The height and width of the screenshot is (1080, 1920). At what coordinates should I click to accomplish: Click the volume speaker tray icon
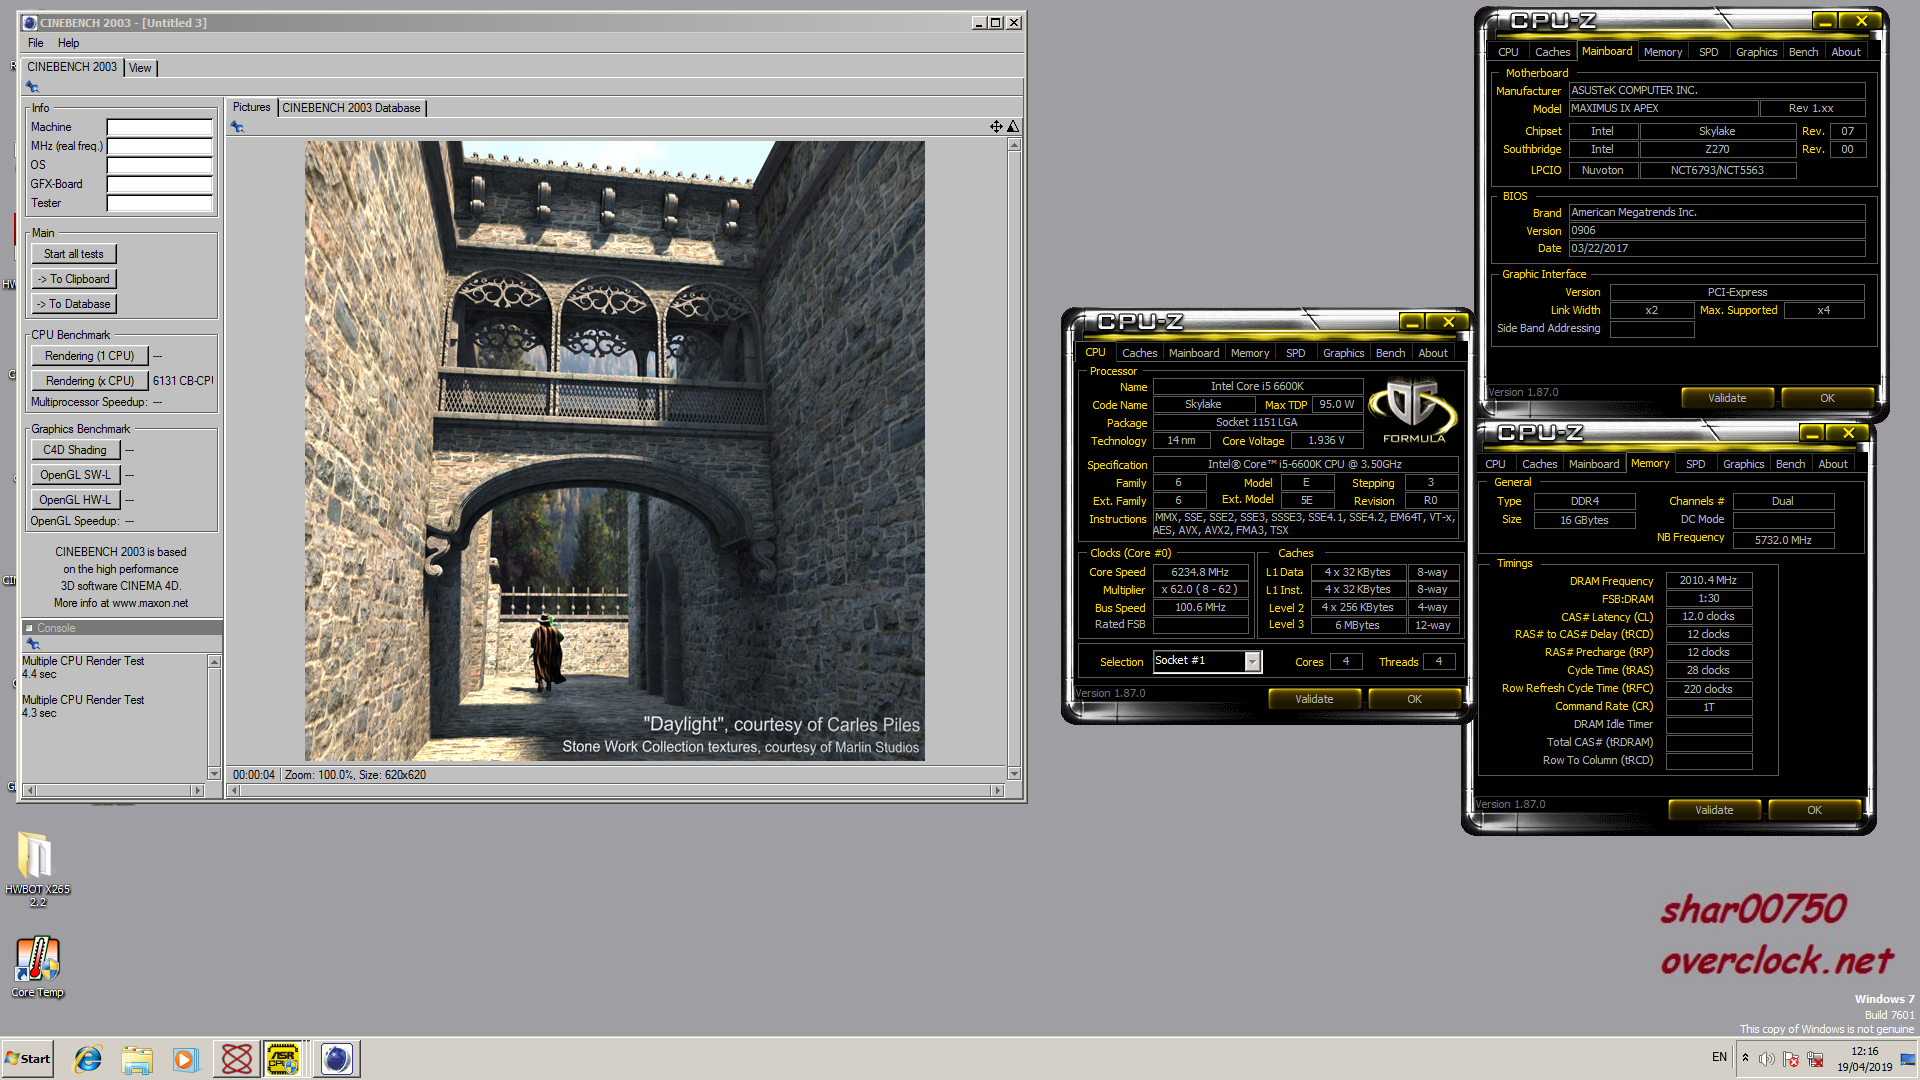pos(1767,1059)
